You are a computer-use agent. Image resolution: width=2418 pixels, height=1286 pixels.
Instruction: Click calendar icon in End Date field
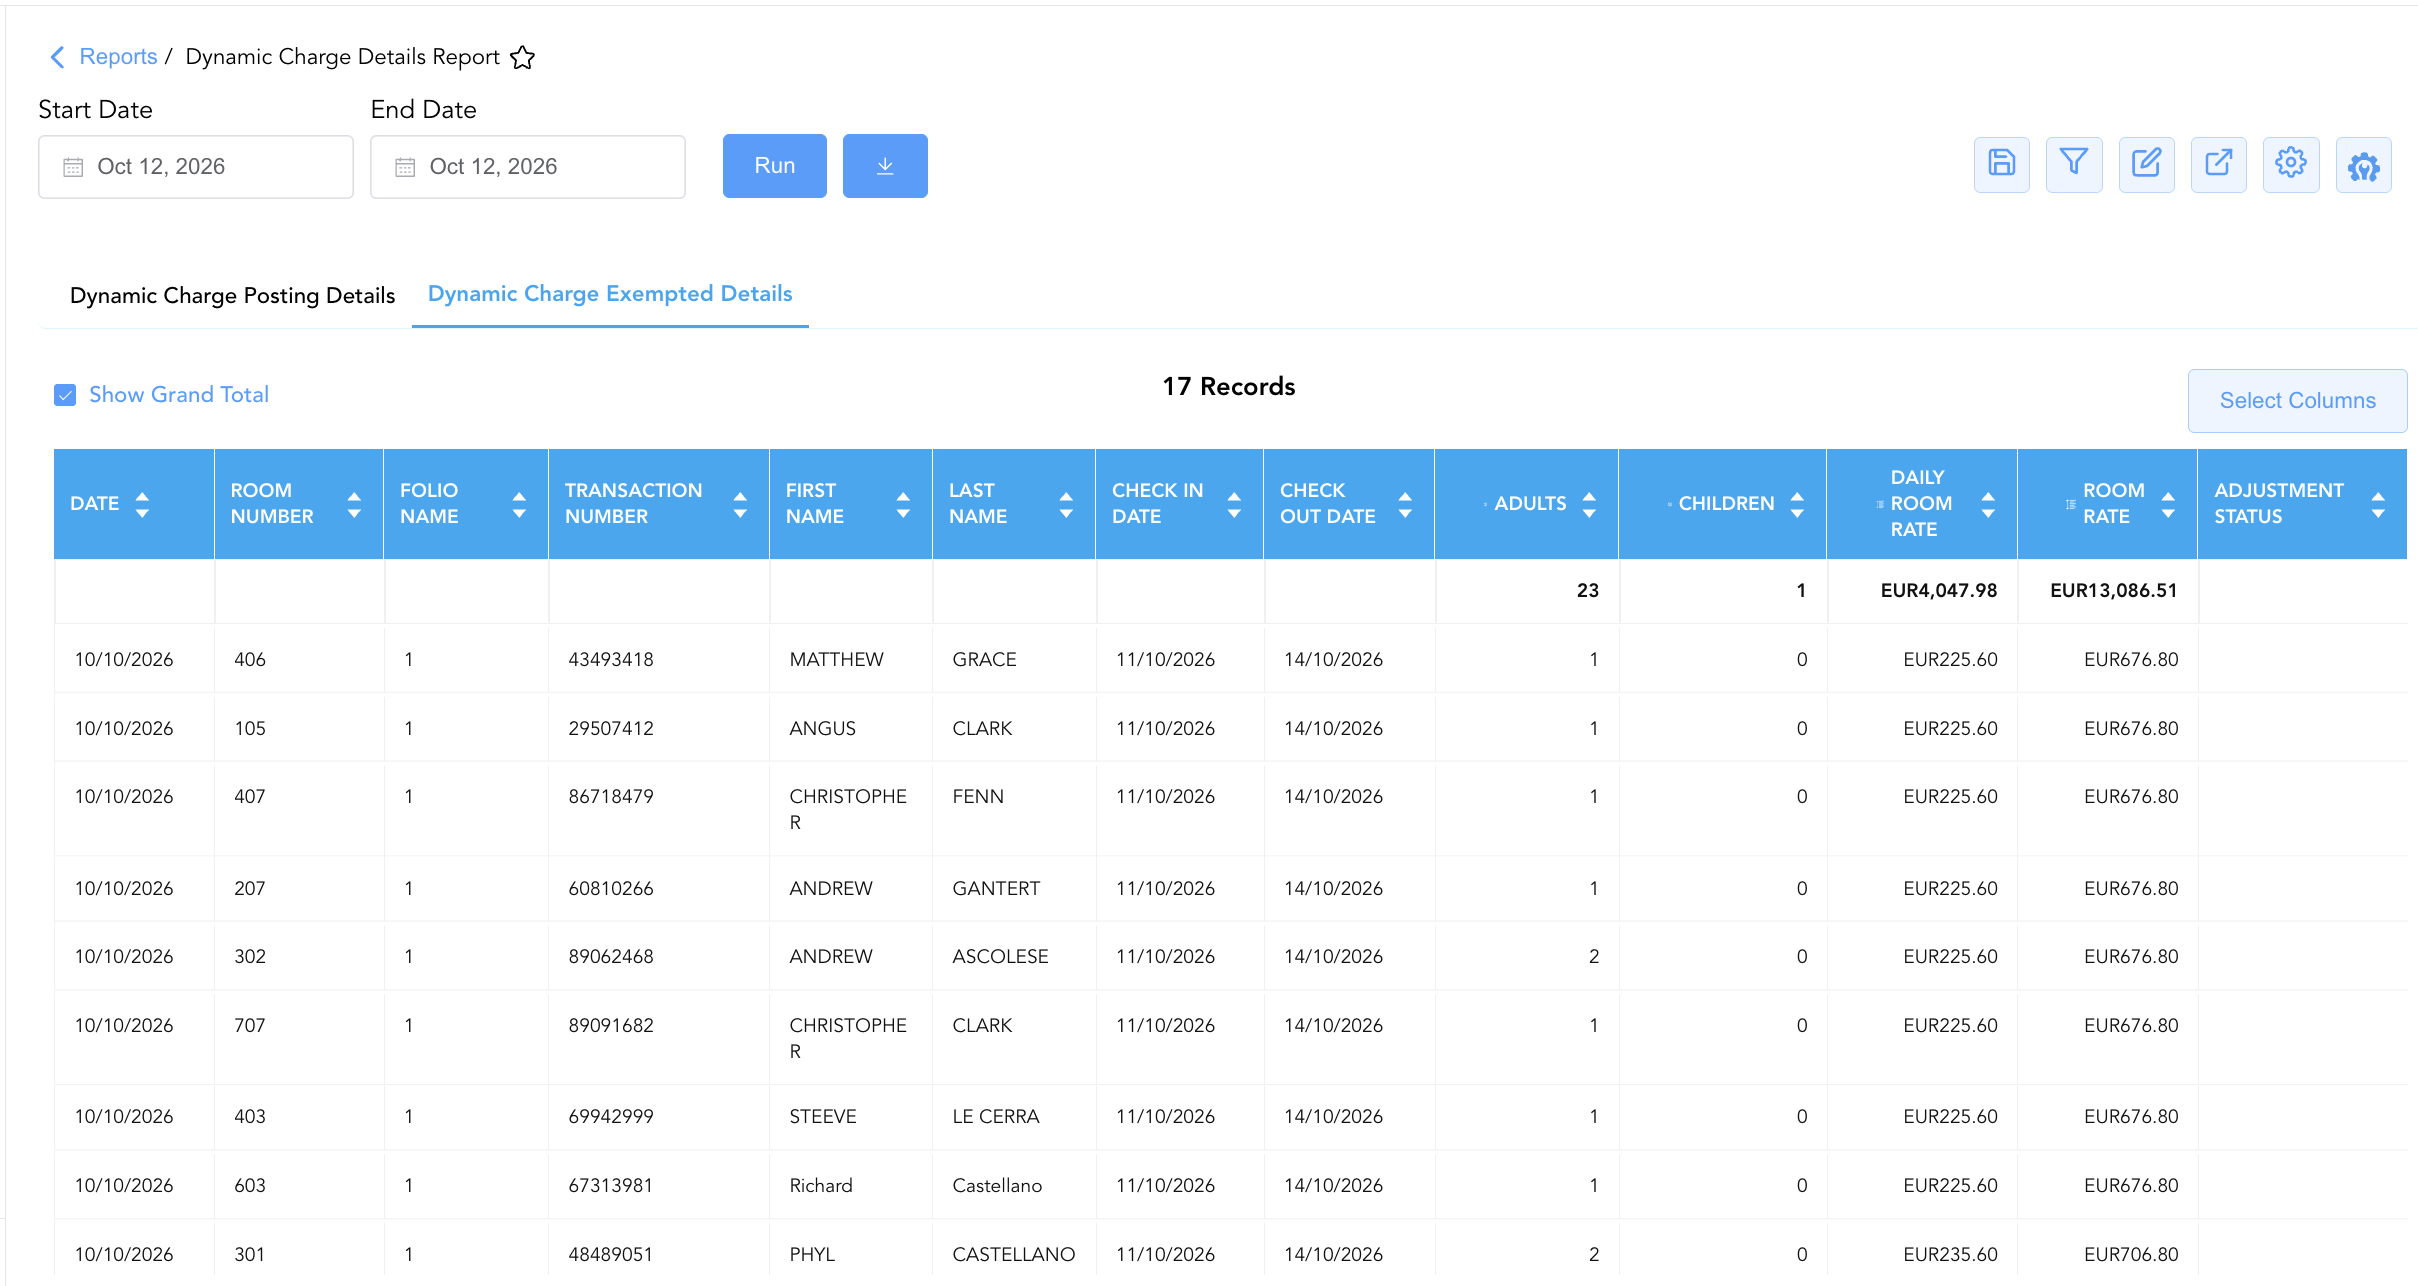[405, 167]
